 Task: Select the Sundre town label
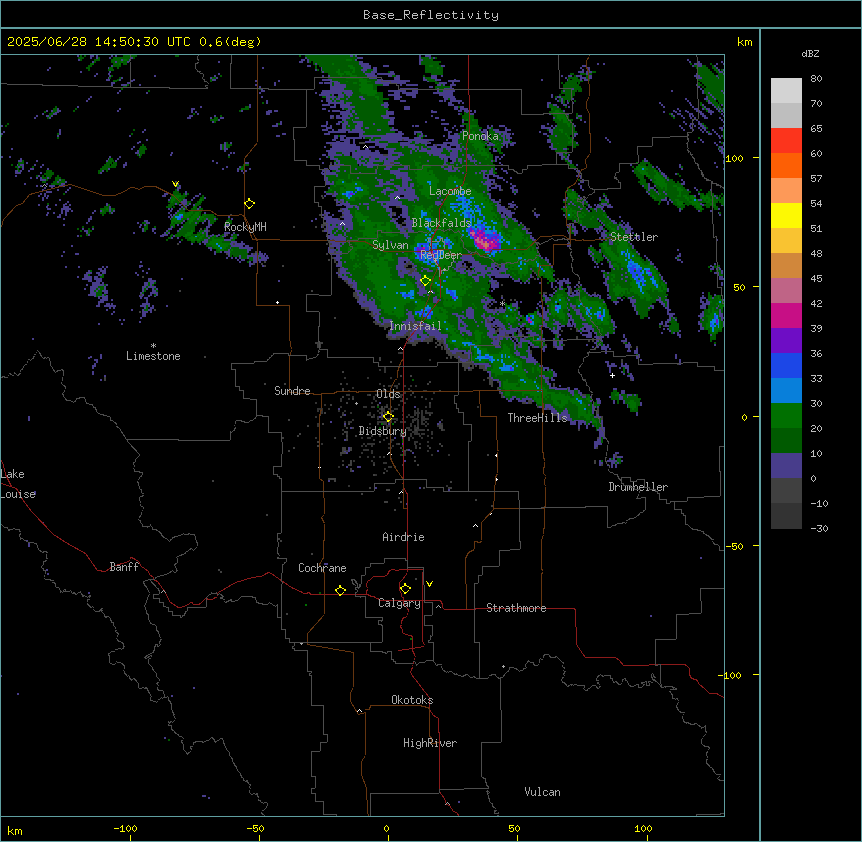(292, 391)
